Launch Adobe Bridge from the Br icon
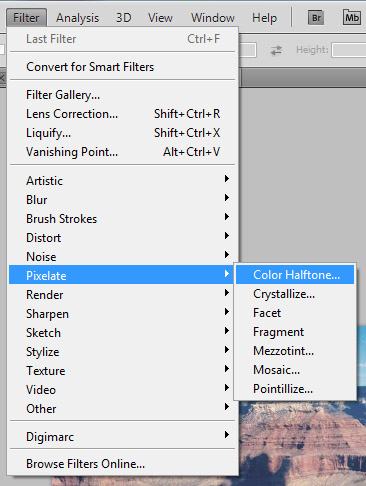 point(316,17)
